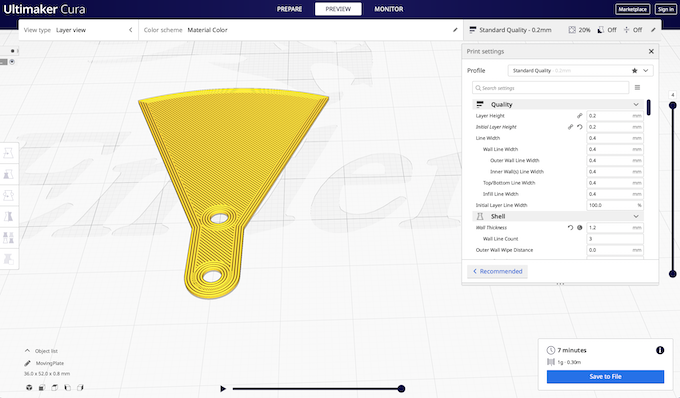This screenshot has height=398, width=680.
Task: Click the Layer Height value field
Action: 615,116
